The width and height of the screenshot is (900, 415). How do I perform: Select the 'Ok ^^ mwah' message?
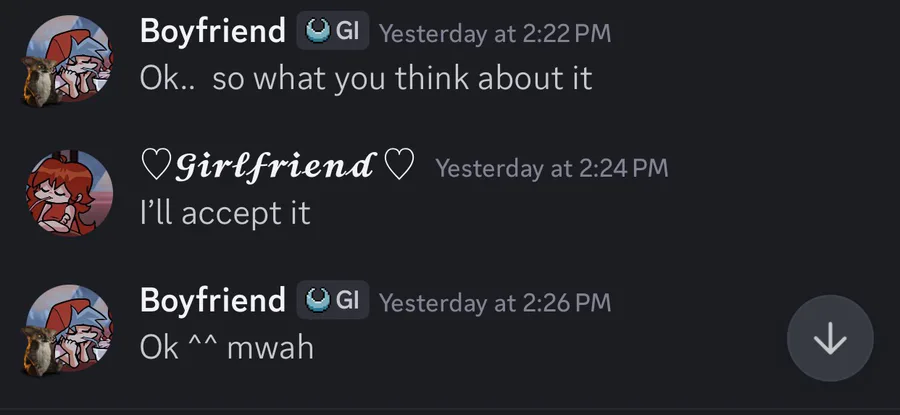pos(226,348)
